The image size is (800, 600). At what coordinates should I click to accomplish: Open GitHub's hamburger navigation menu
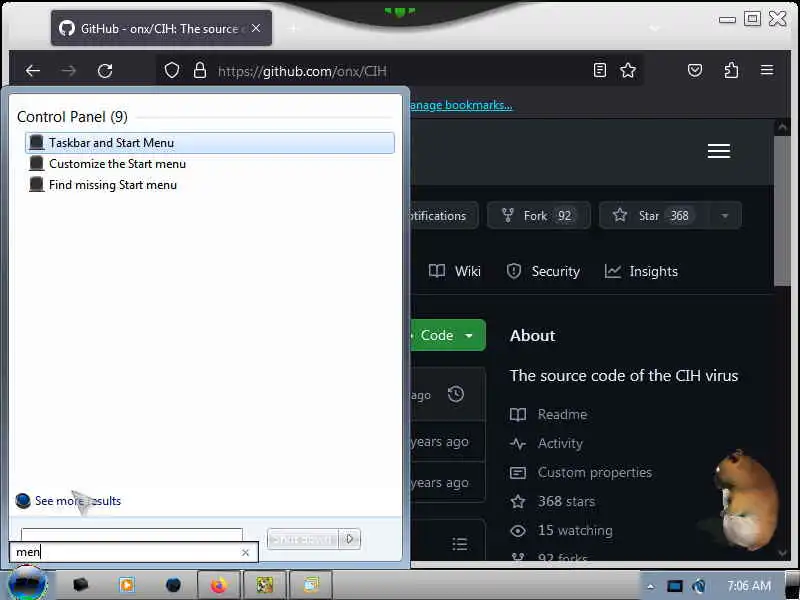point(719,151)
